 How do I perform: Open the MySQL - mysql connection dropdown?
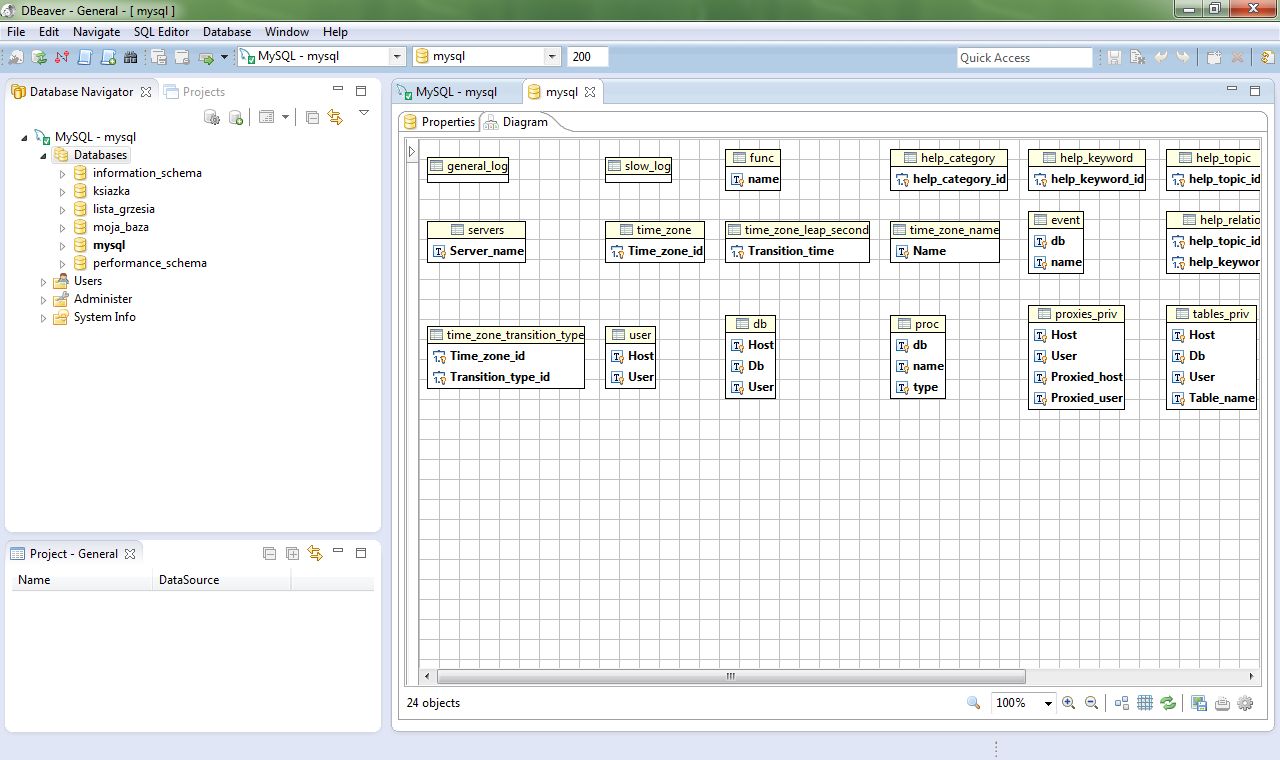(396, 57)
